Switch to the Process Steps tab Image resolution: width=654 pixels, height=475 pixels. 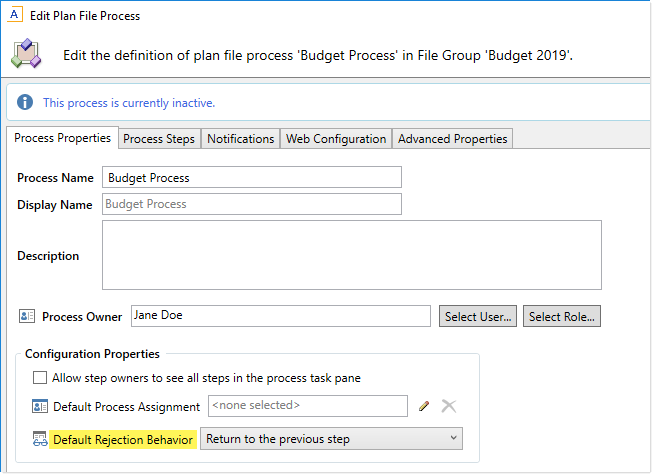coord(159,139)
